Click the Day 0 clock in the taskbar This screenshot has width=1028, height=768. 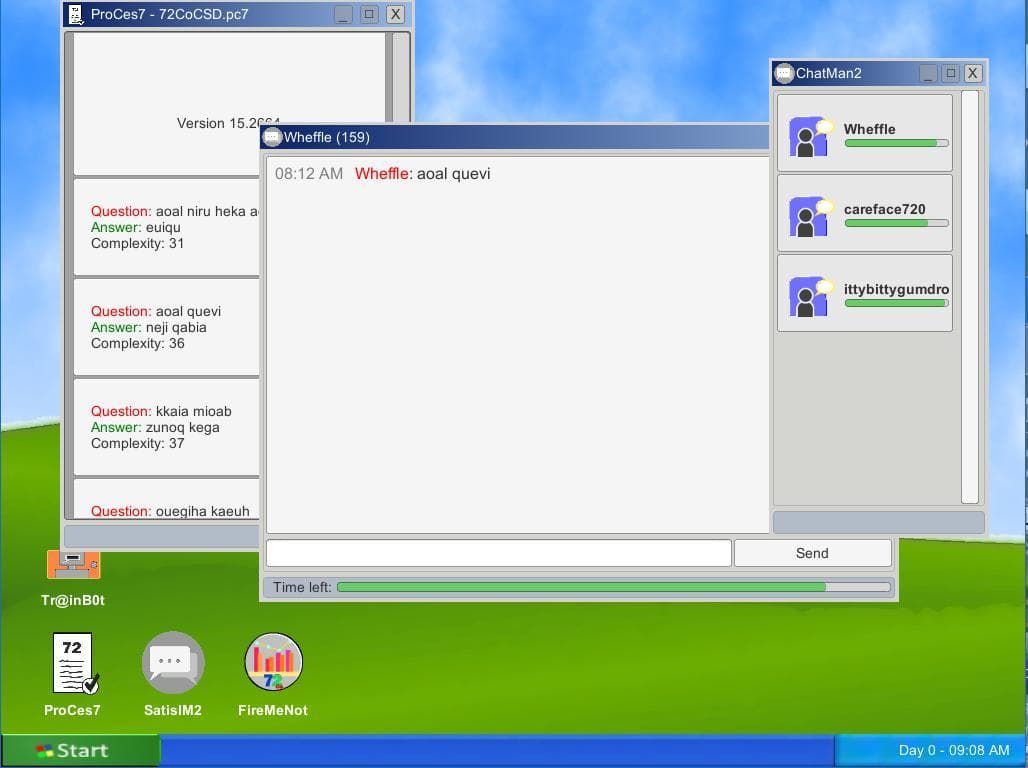coord(954,750)
